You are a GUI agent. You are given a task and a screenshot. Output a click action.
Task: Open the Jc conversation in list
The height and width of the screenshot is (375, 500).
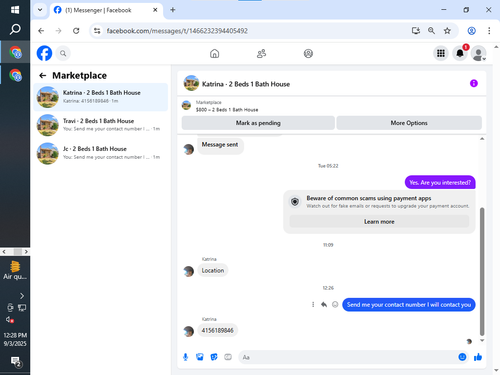pos(101,153)
